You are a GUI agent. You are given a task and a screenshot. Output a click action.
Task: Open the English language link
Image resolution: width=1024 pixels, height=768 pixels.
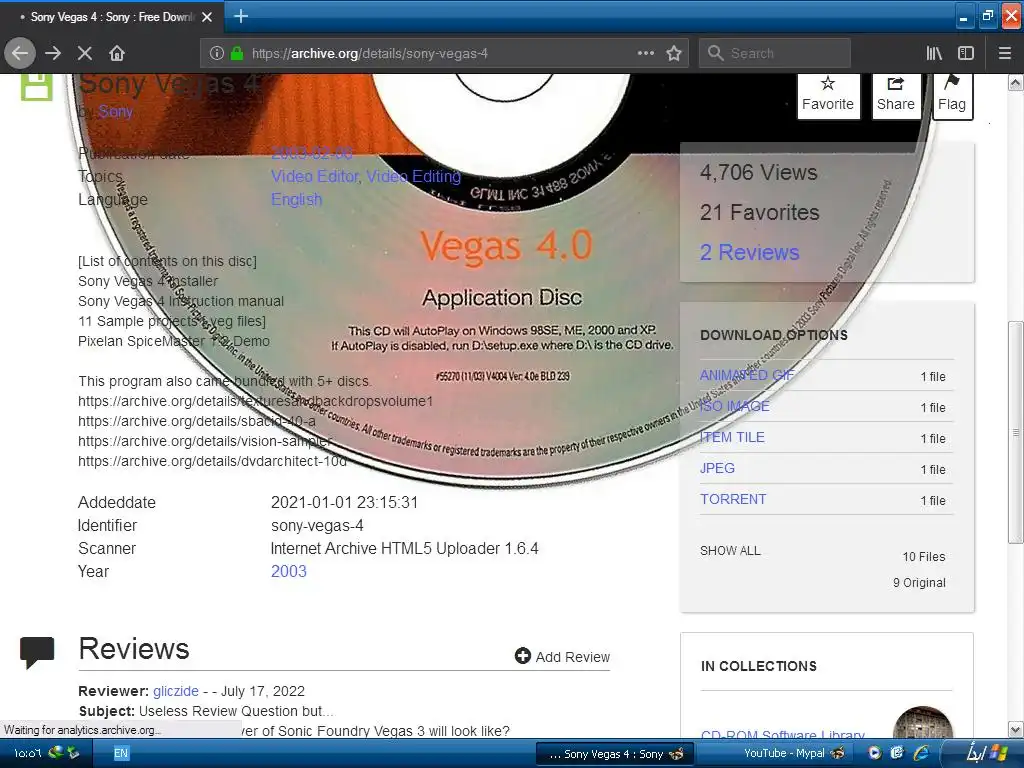[x=296, y=199]
